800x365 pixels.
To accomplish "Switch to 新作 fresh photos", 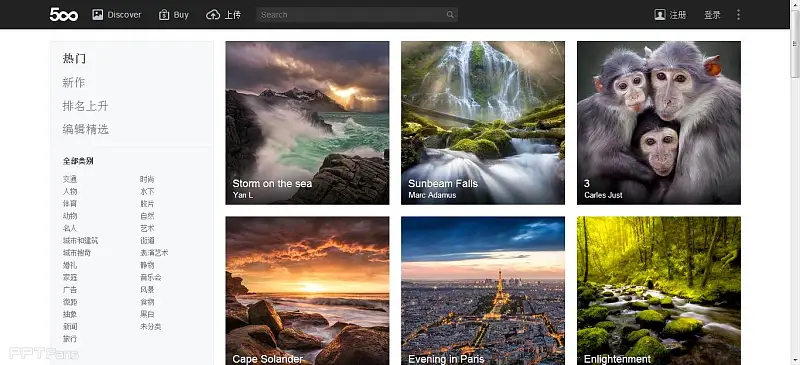I will (x=74, y=82).
